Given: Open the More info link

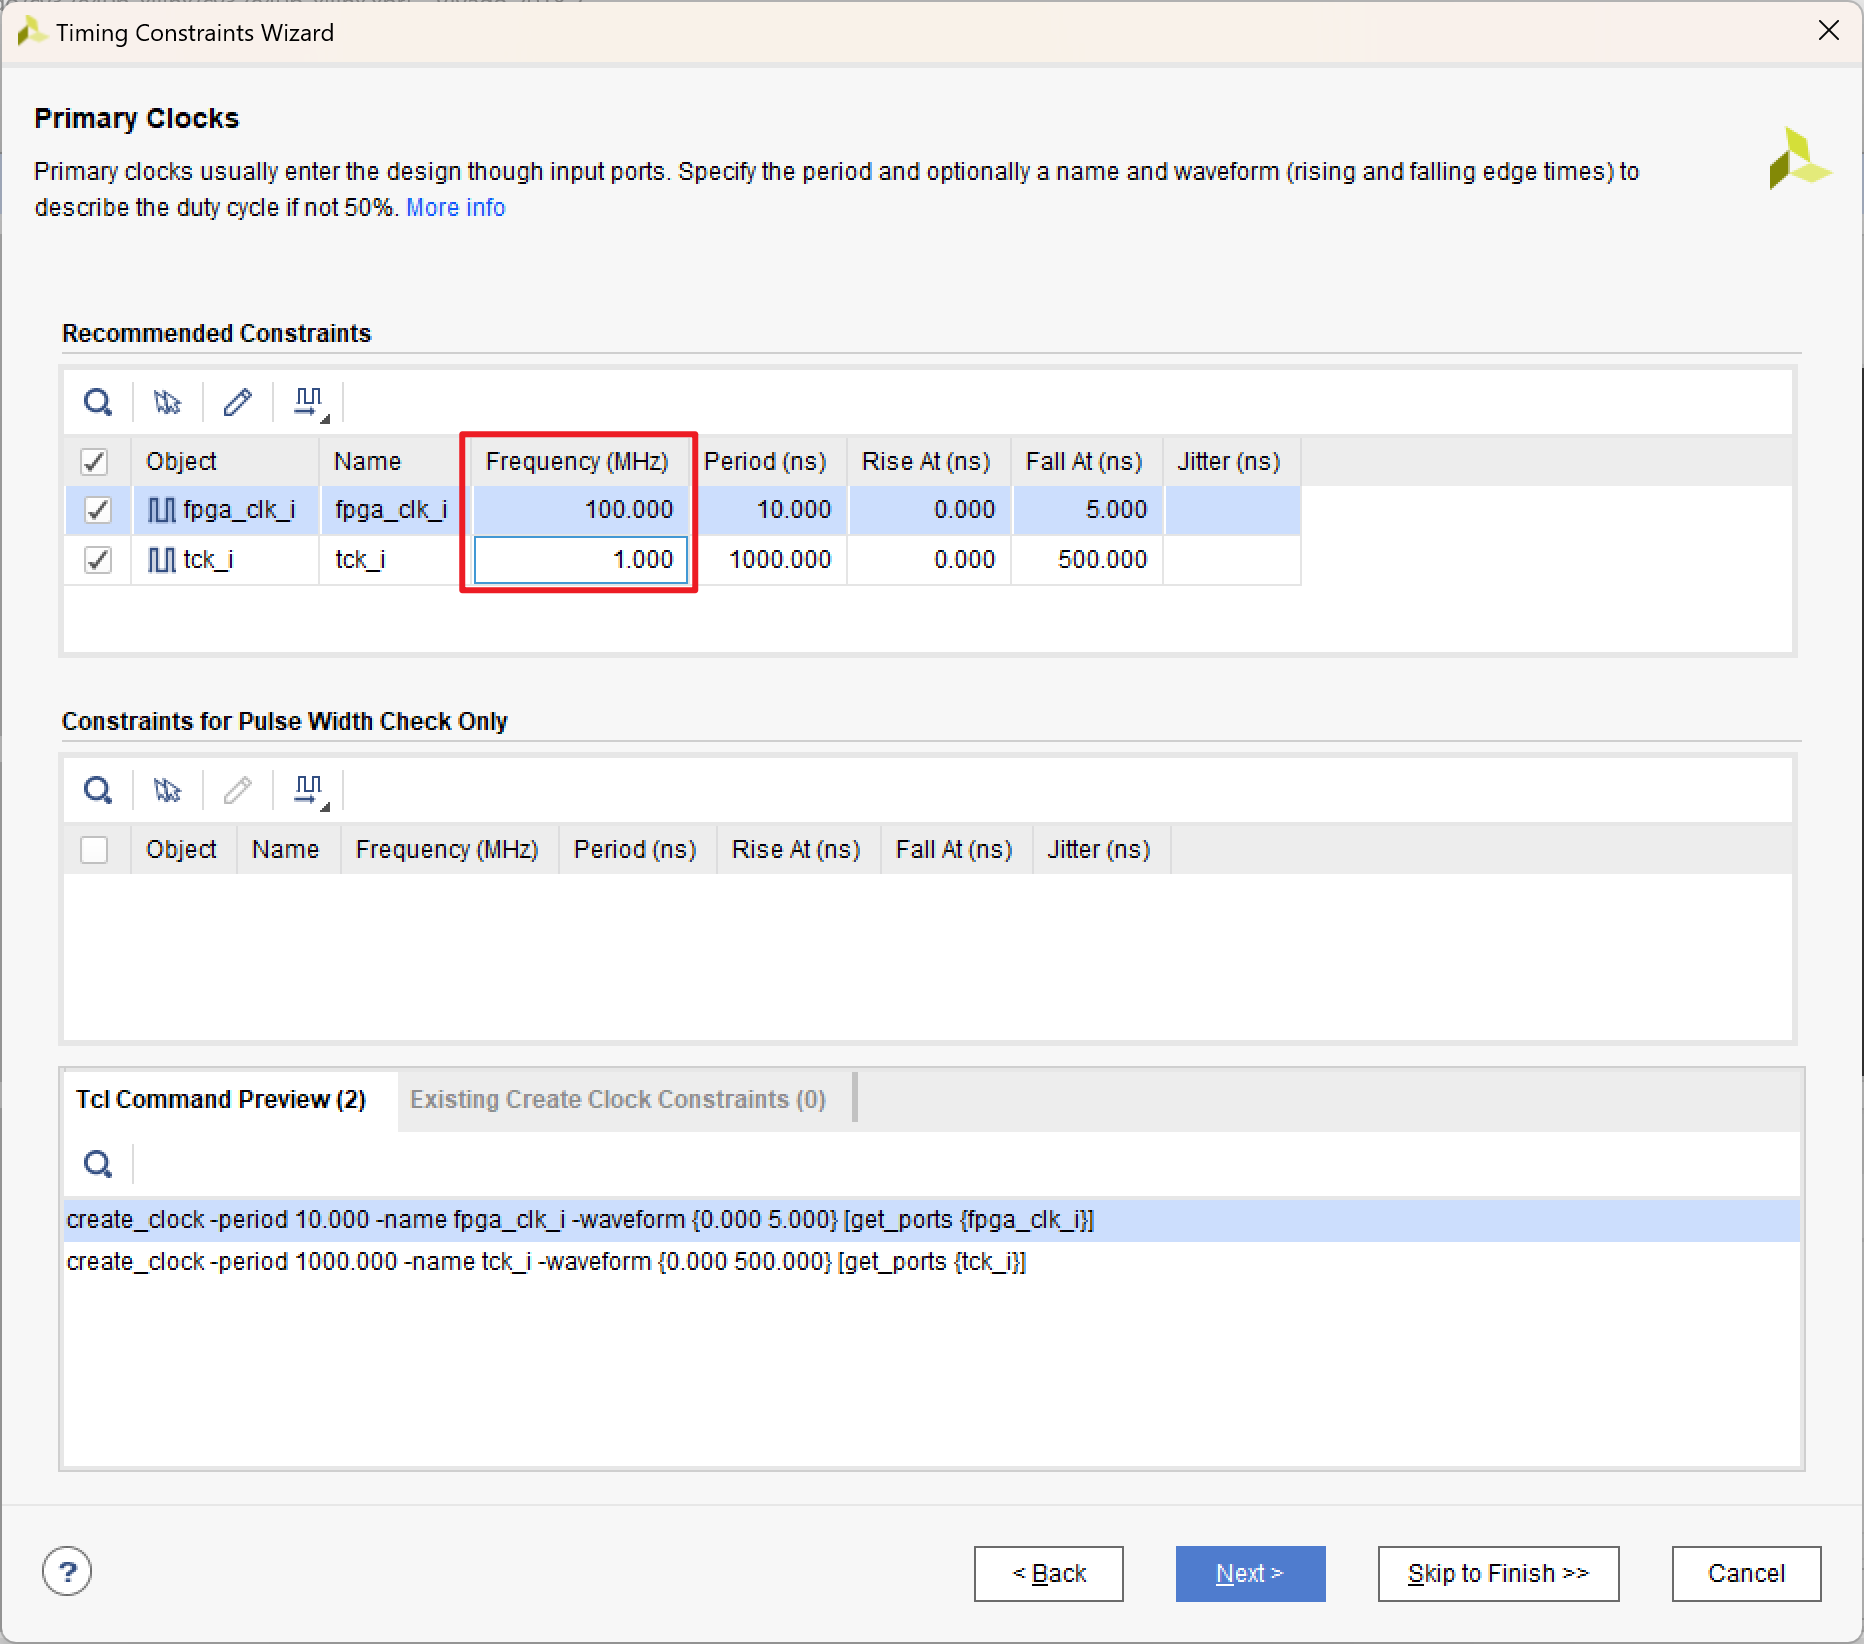Looking at the screenshot, I should (x=455, y=208).
